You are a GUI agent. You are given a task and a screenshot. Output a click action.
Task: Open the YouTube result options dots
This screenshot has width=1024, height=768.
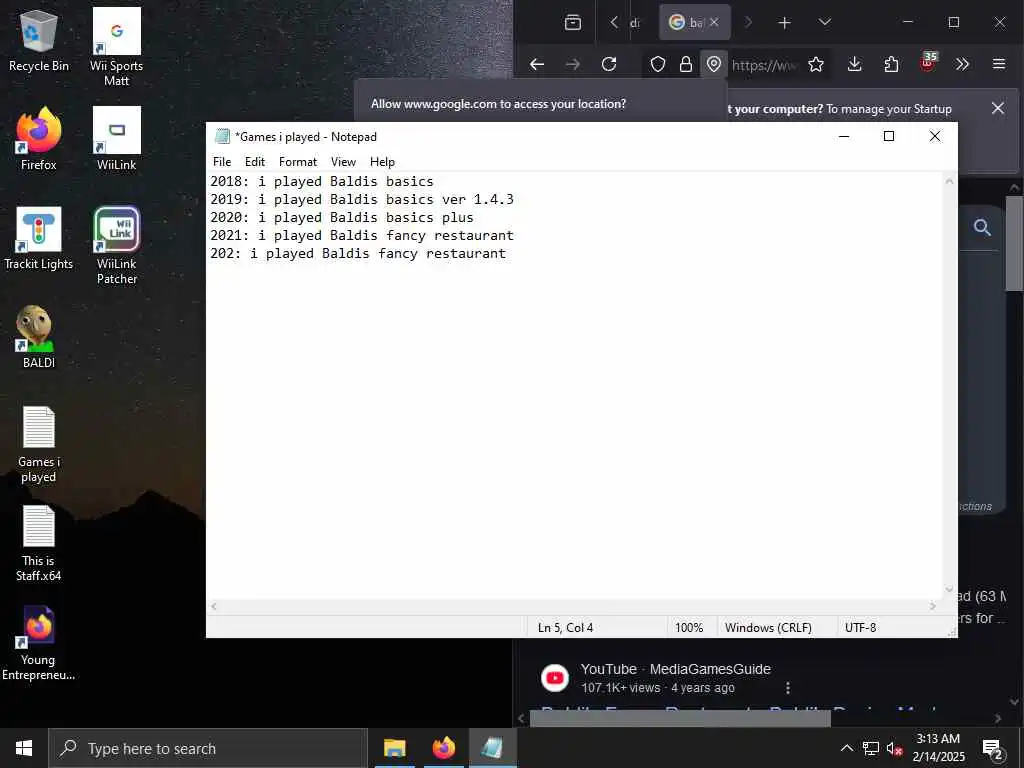pyautogui.click(x=788, y=688)
